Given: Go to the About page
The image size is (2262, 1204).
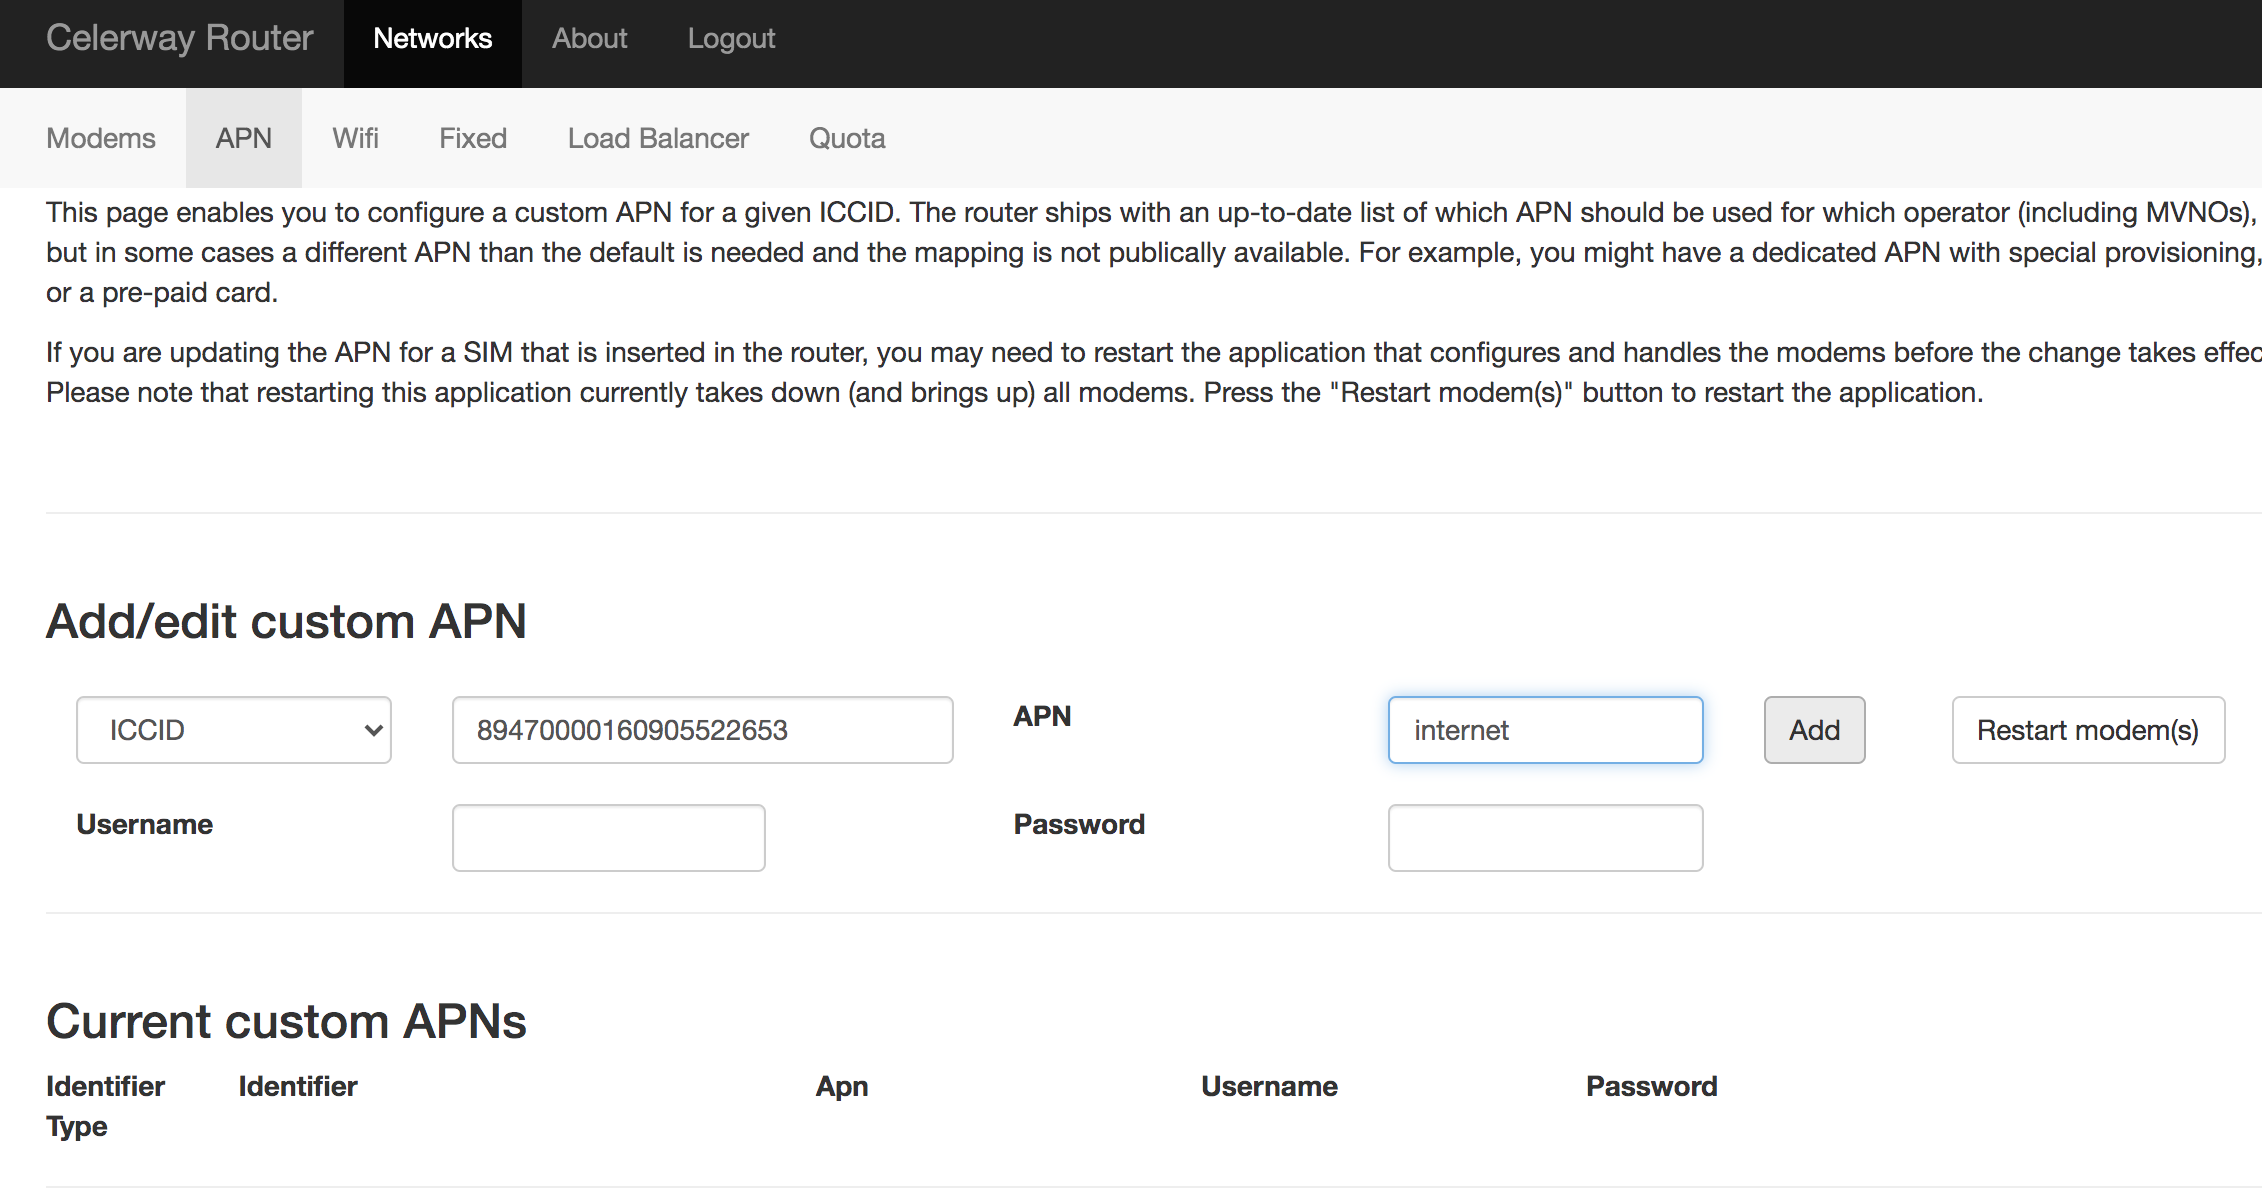Looking at the screenshot, I should point(589,38).
